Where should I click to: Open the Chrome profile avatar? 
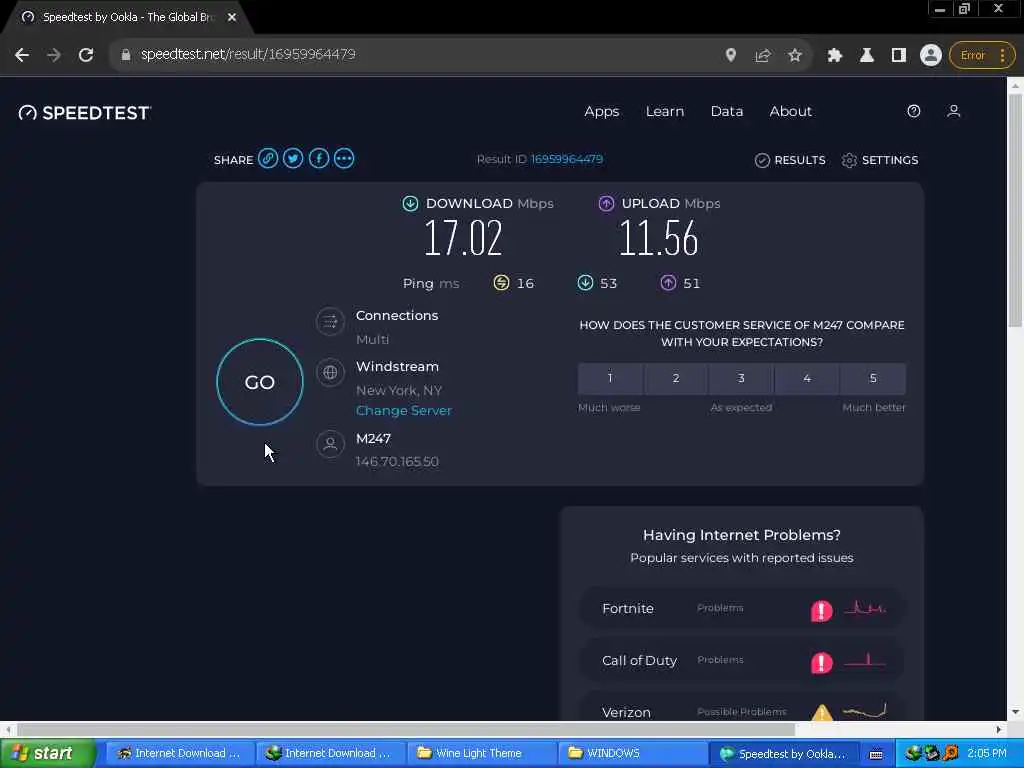(x=931, y=55)
